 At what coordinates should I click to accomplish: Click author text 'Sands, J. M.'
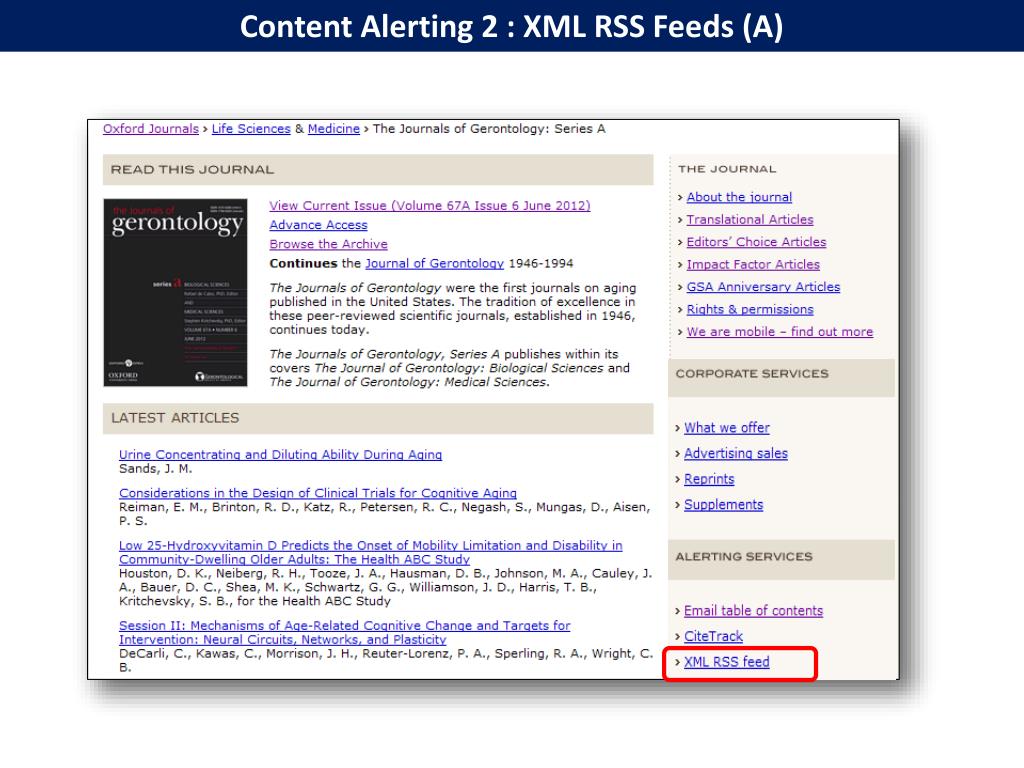click(155, 469)
